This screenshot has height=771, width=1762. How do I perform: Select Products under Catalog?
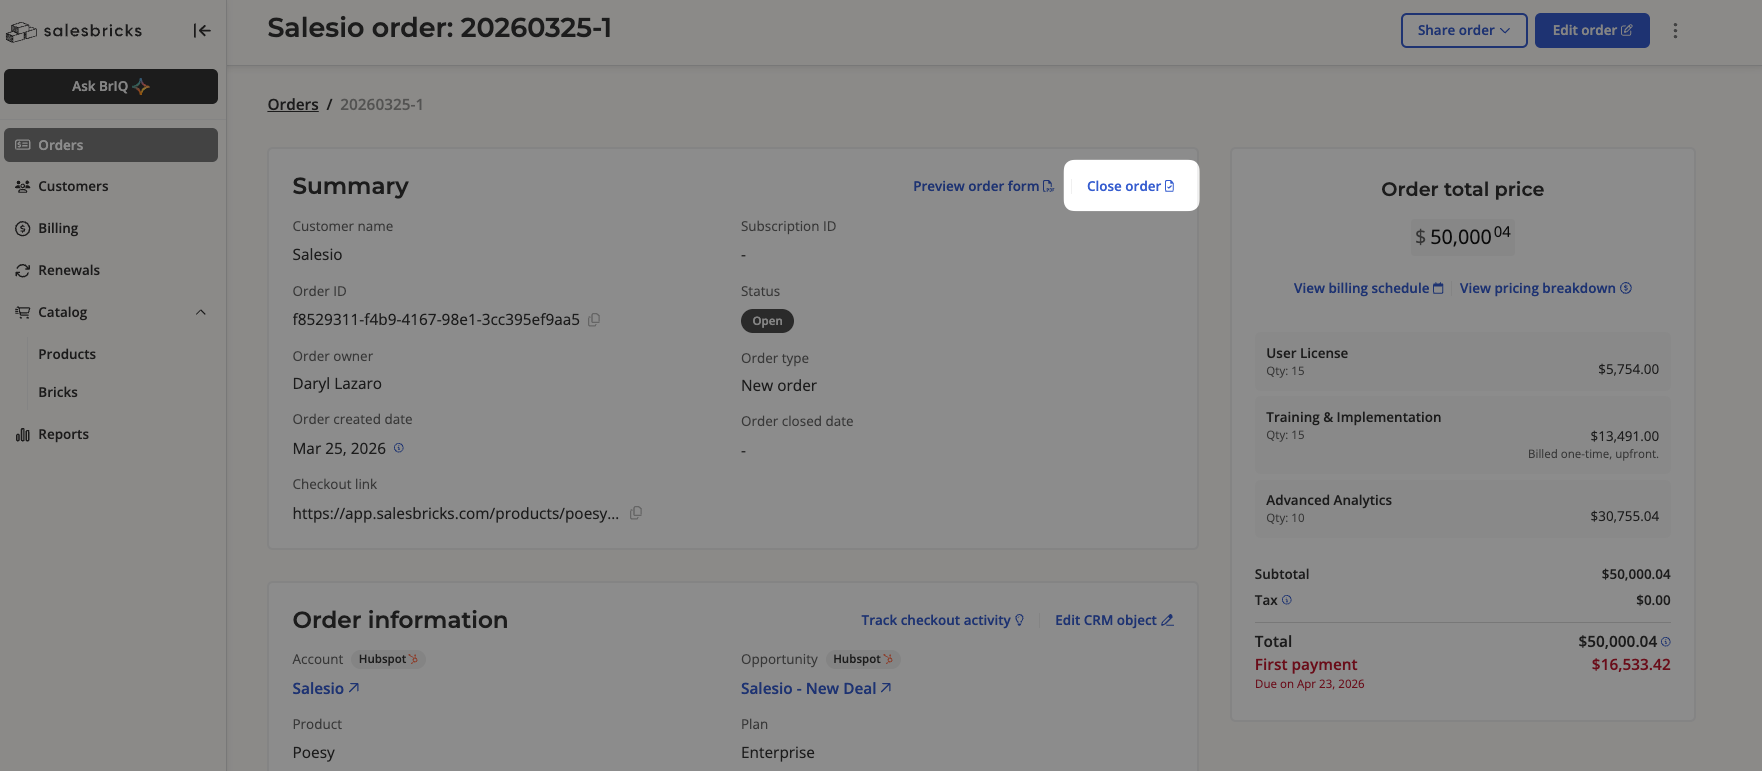point(67,354)
